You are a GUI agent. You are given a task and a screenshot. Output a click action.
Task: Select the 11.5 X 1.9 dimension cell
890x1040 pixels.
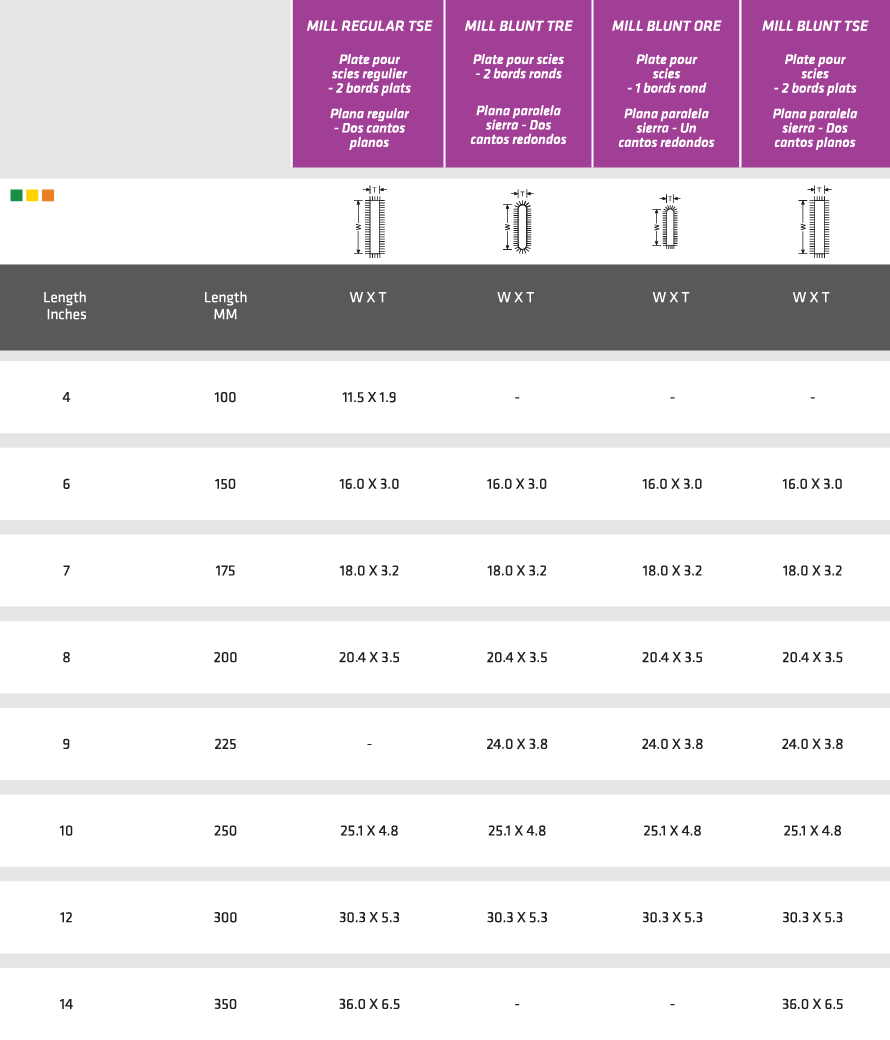click(x=369, y=398)
